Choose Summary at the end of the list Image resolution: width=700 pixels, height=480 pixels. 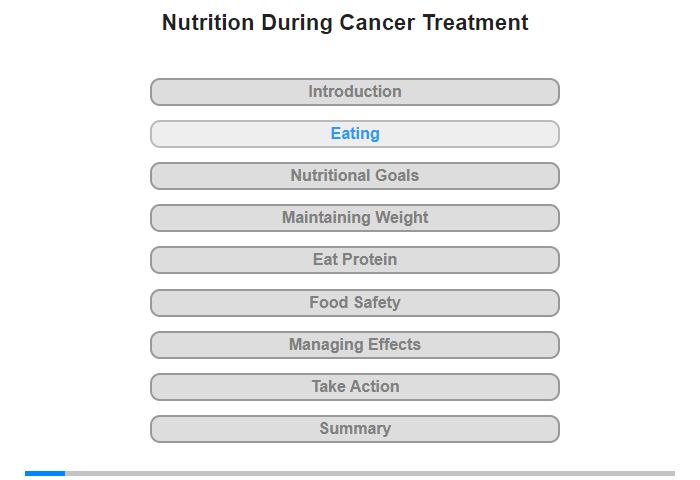pyautogui.click(x=354, y=429)
